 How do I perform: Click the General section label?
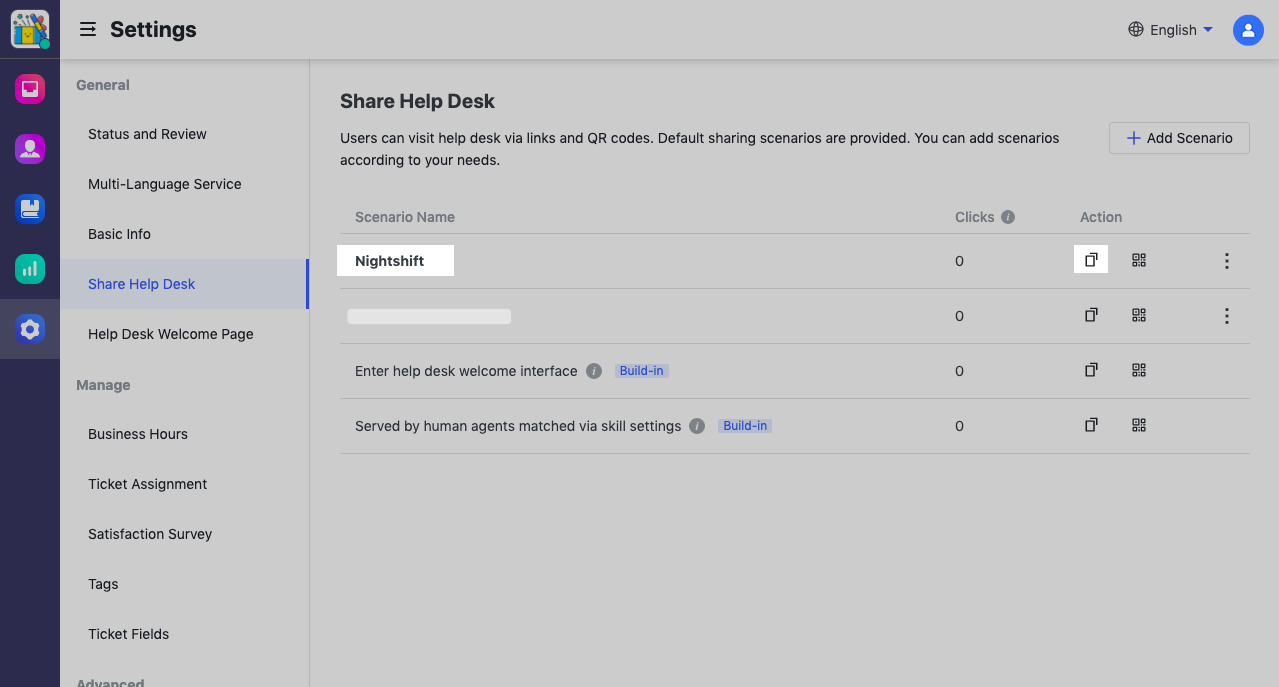coord(103,85)
